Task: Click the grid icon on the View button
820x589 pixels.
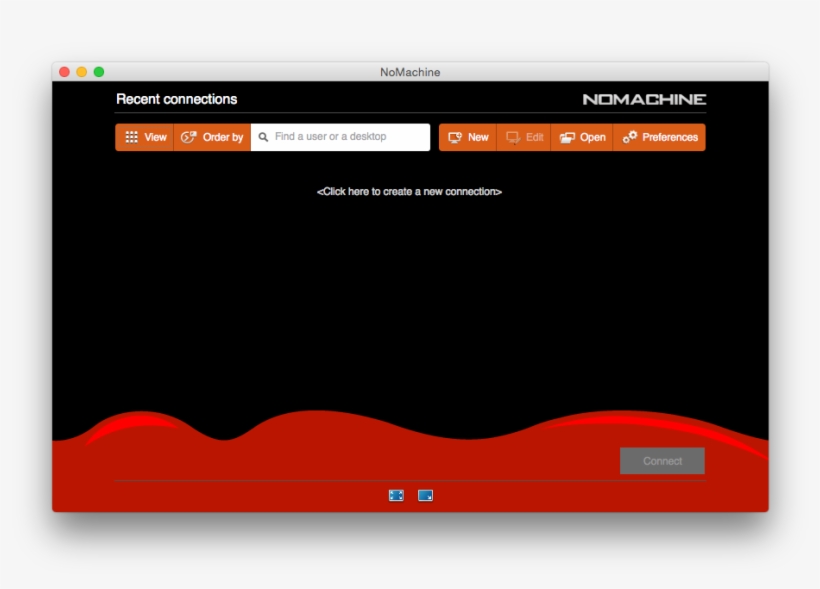Action: 131,137
